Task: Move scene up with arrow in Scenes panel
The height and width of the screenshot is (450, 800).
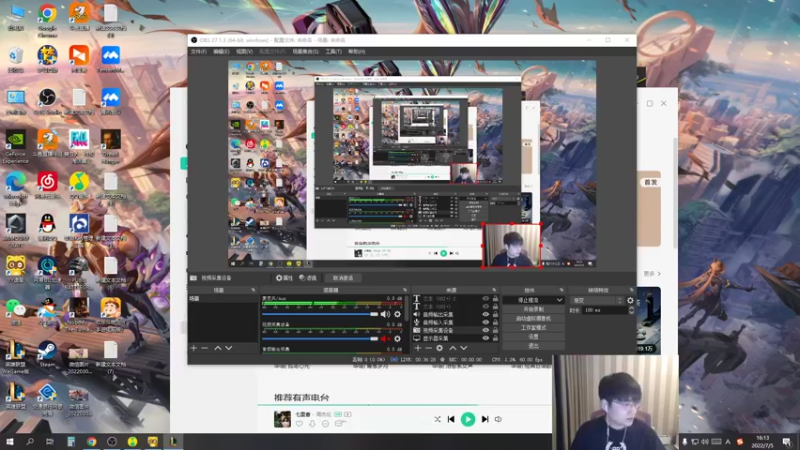Action: point(218,348)
